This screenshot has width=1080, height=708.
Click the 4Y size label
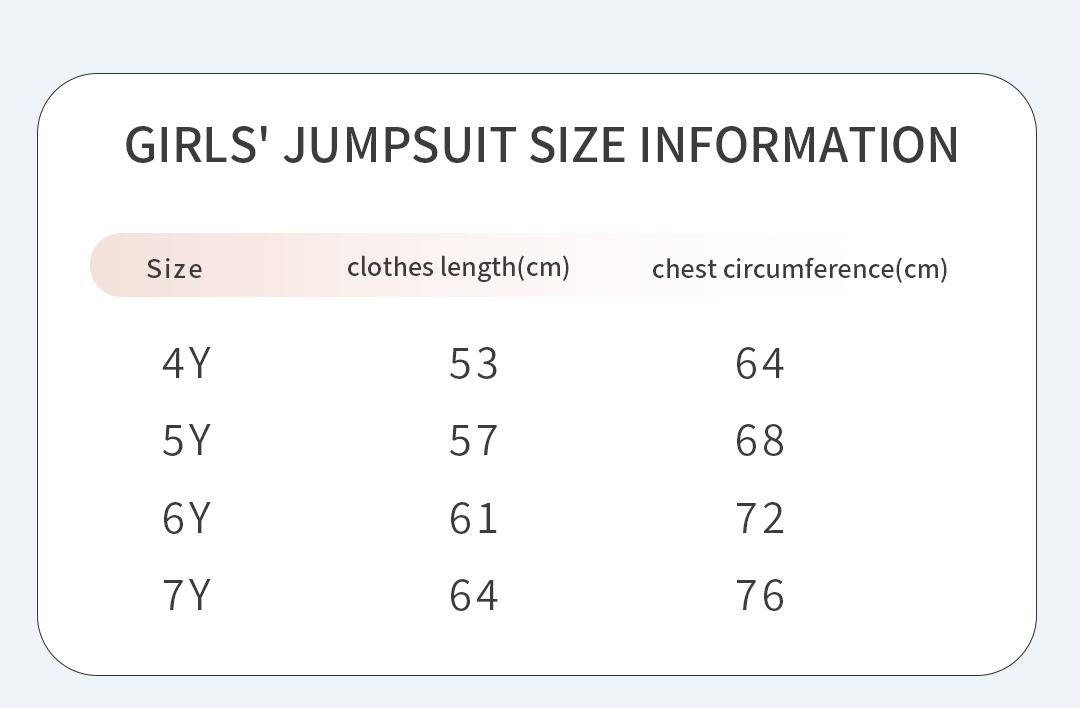pyautogui.click(x=186, y=362)
